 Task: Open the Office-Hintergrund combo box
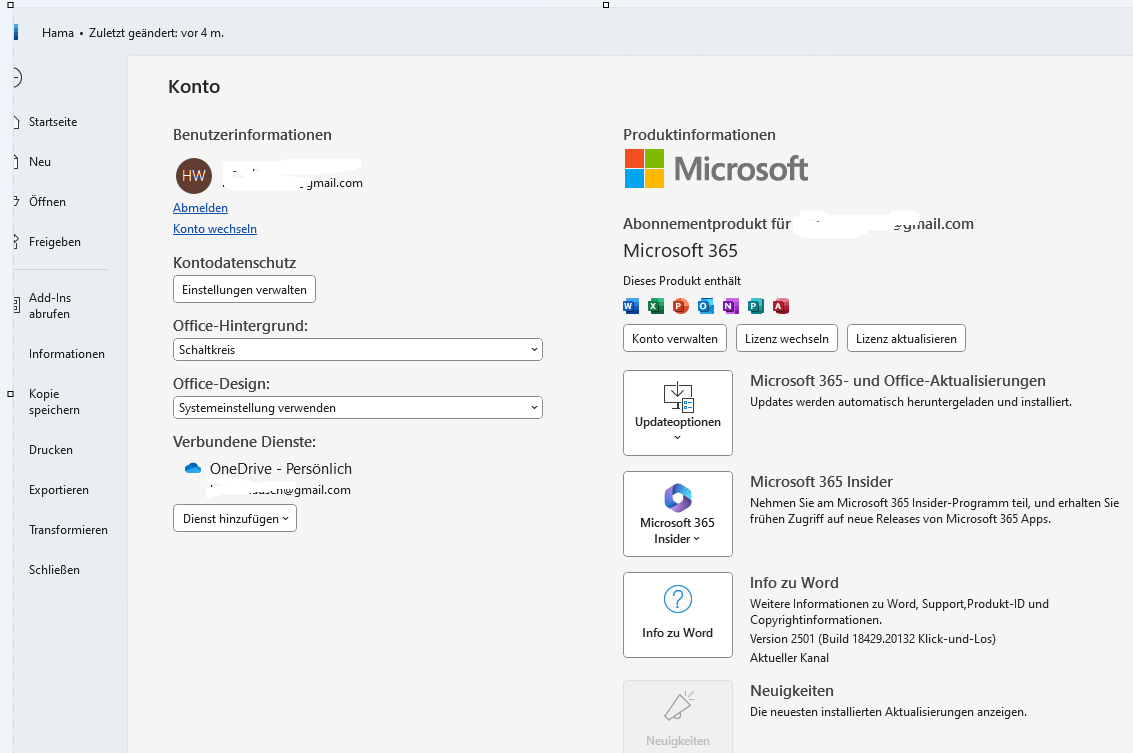click(x=358, y=350)
